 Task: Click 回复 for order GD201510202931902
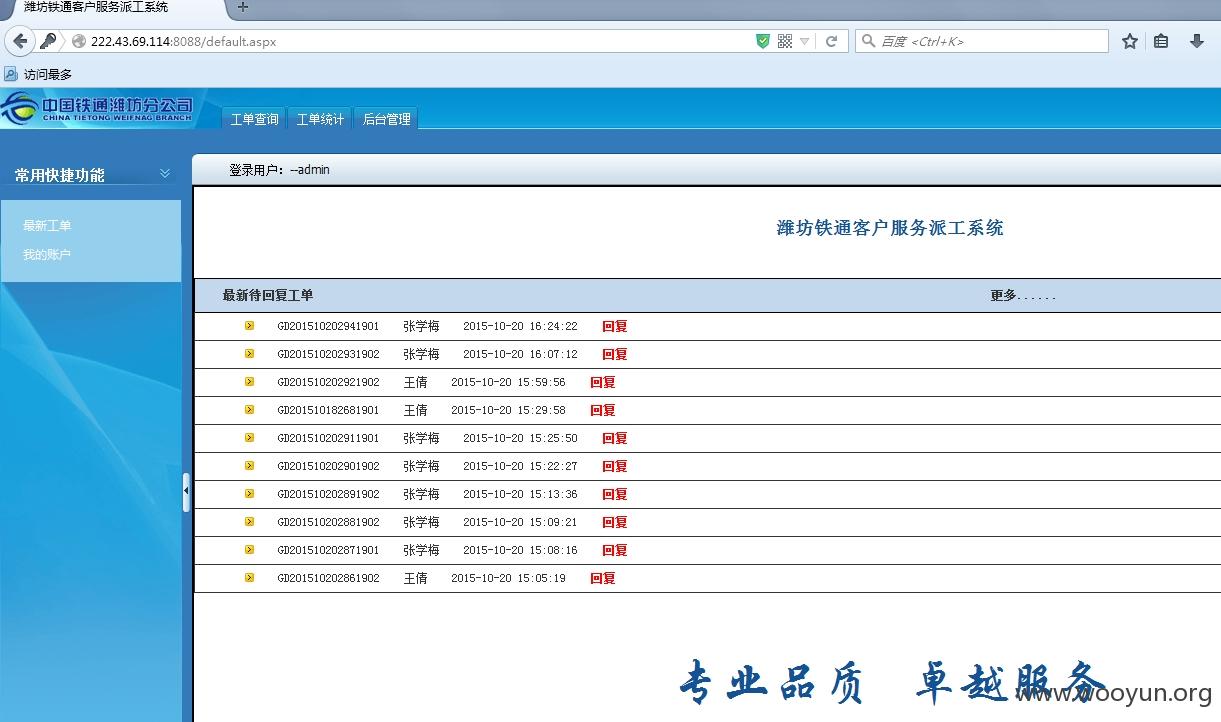[x=615, y=354]
